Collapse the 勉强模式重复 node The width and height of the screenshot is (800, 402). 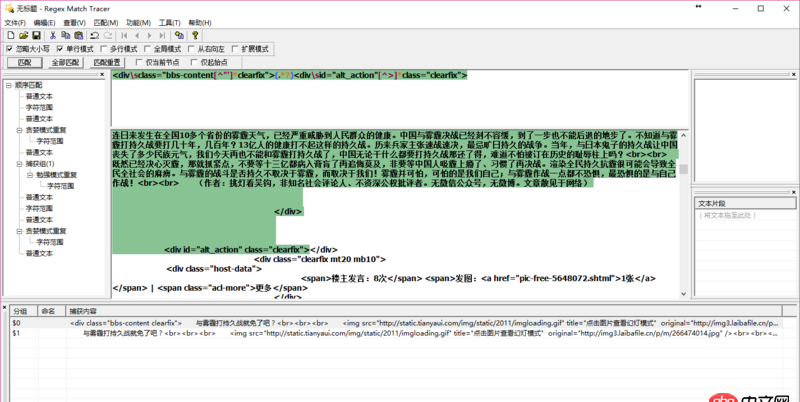pos(30,175)
